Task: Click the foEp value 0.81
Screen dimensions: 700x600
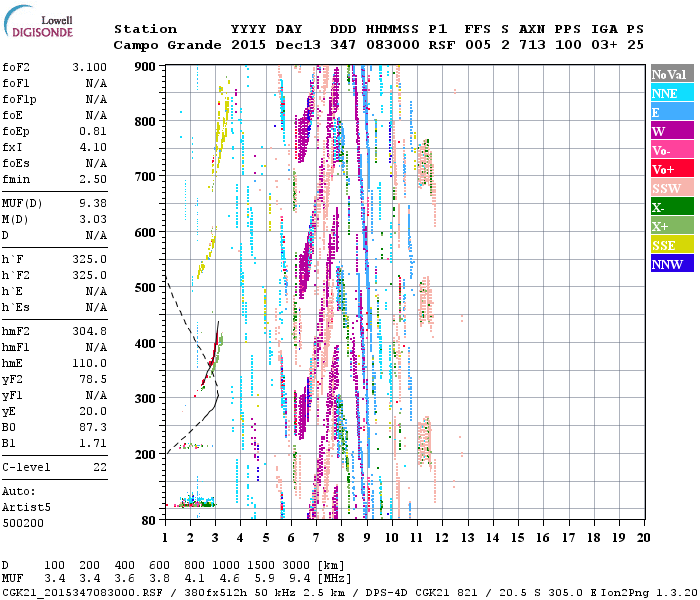Action: 93,131
